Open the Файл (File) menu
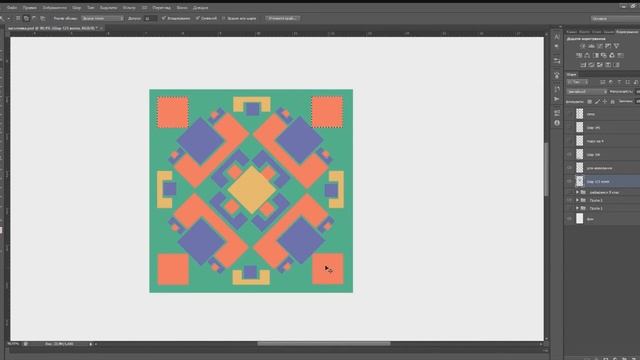The image size is (640, 360). 12,7
